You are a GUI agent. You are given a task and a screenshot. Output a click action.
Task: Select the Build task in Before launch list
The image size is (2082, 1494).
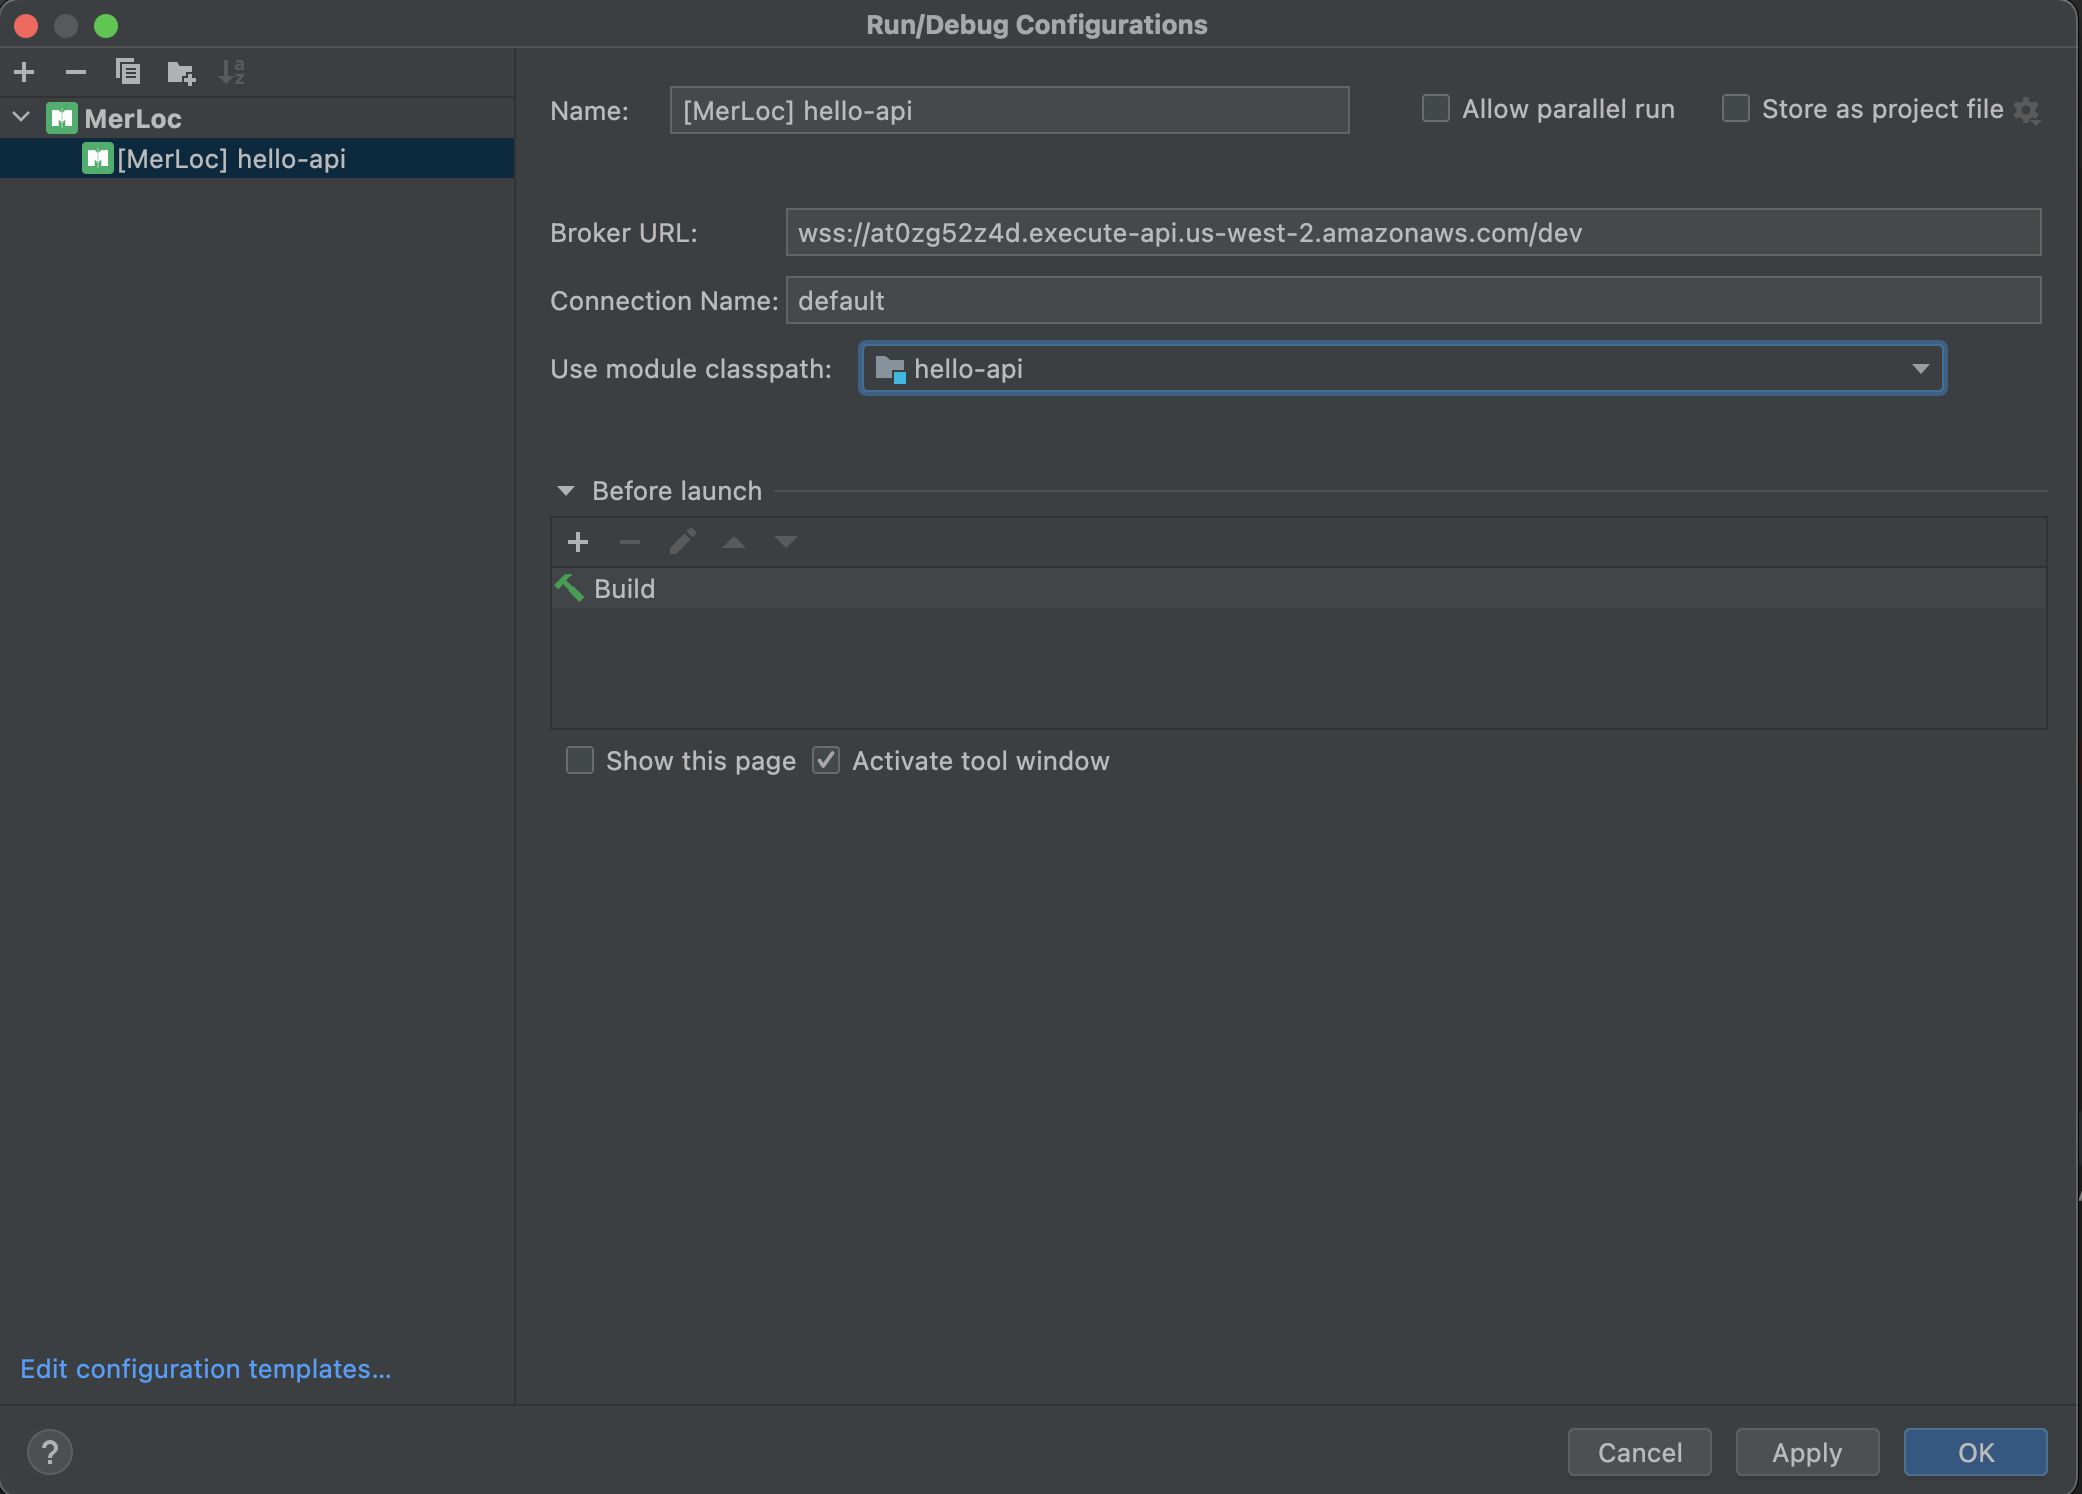pos(625,589)
